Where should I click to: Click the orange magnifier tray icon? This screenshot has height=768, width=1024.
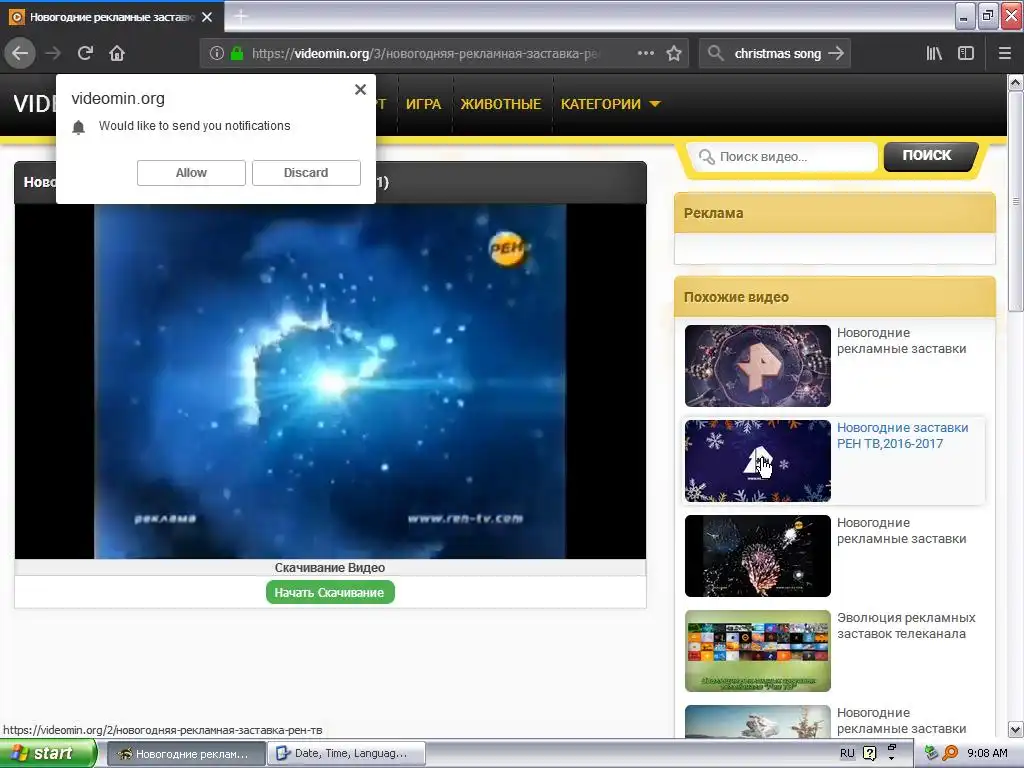951,754
